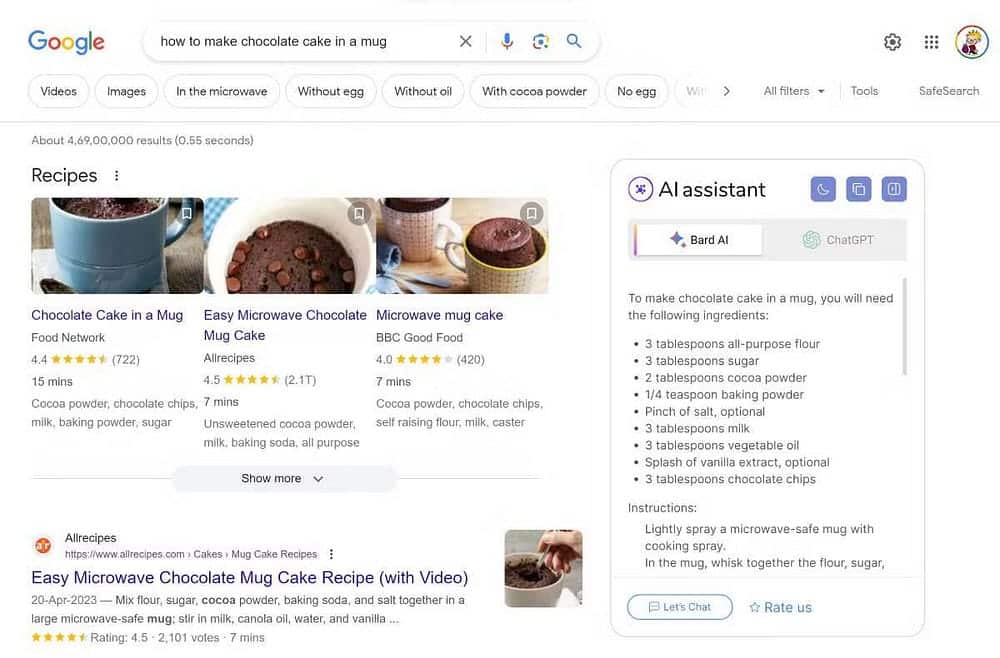Open the Google apps grid
The width and height of the screenshot is (1000, 658).
coord(931,42)
